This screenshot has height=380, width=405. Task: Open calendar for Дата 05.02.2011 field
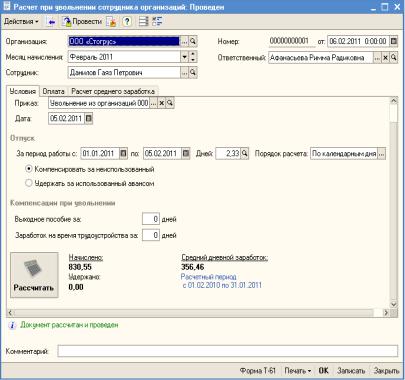(x=88, y=118)
